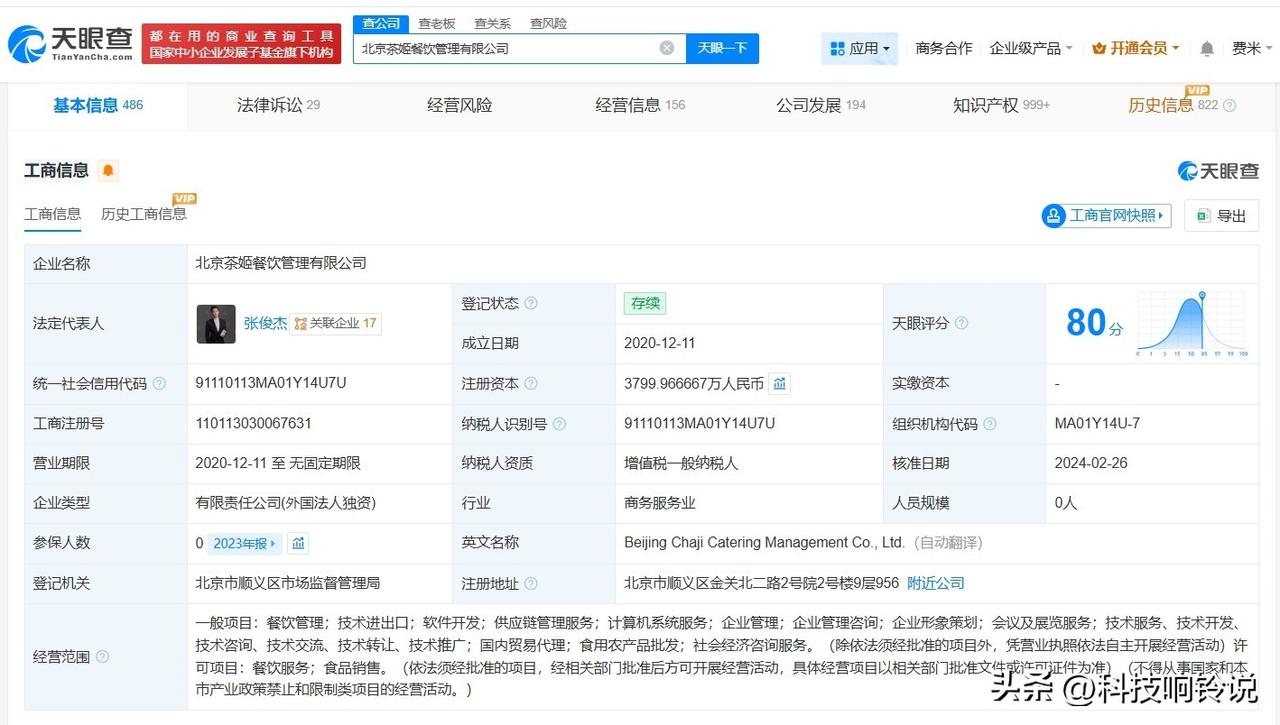
Task: Open the 费米 user account menu
Action: tap(1251, 48)
